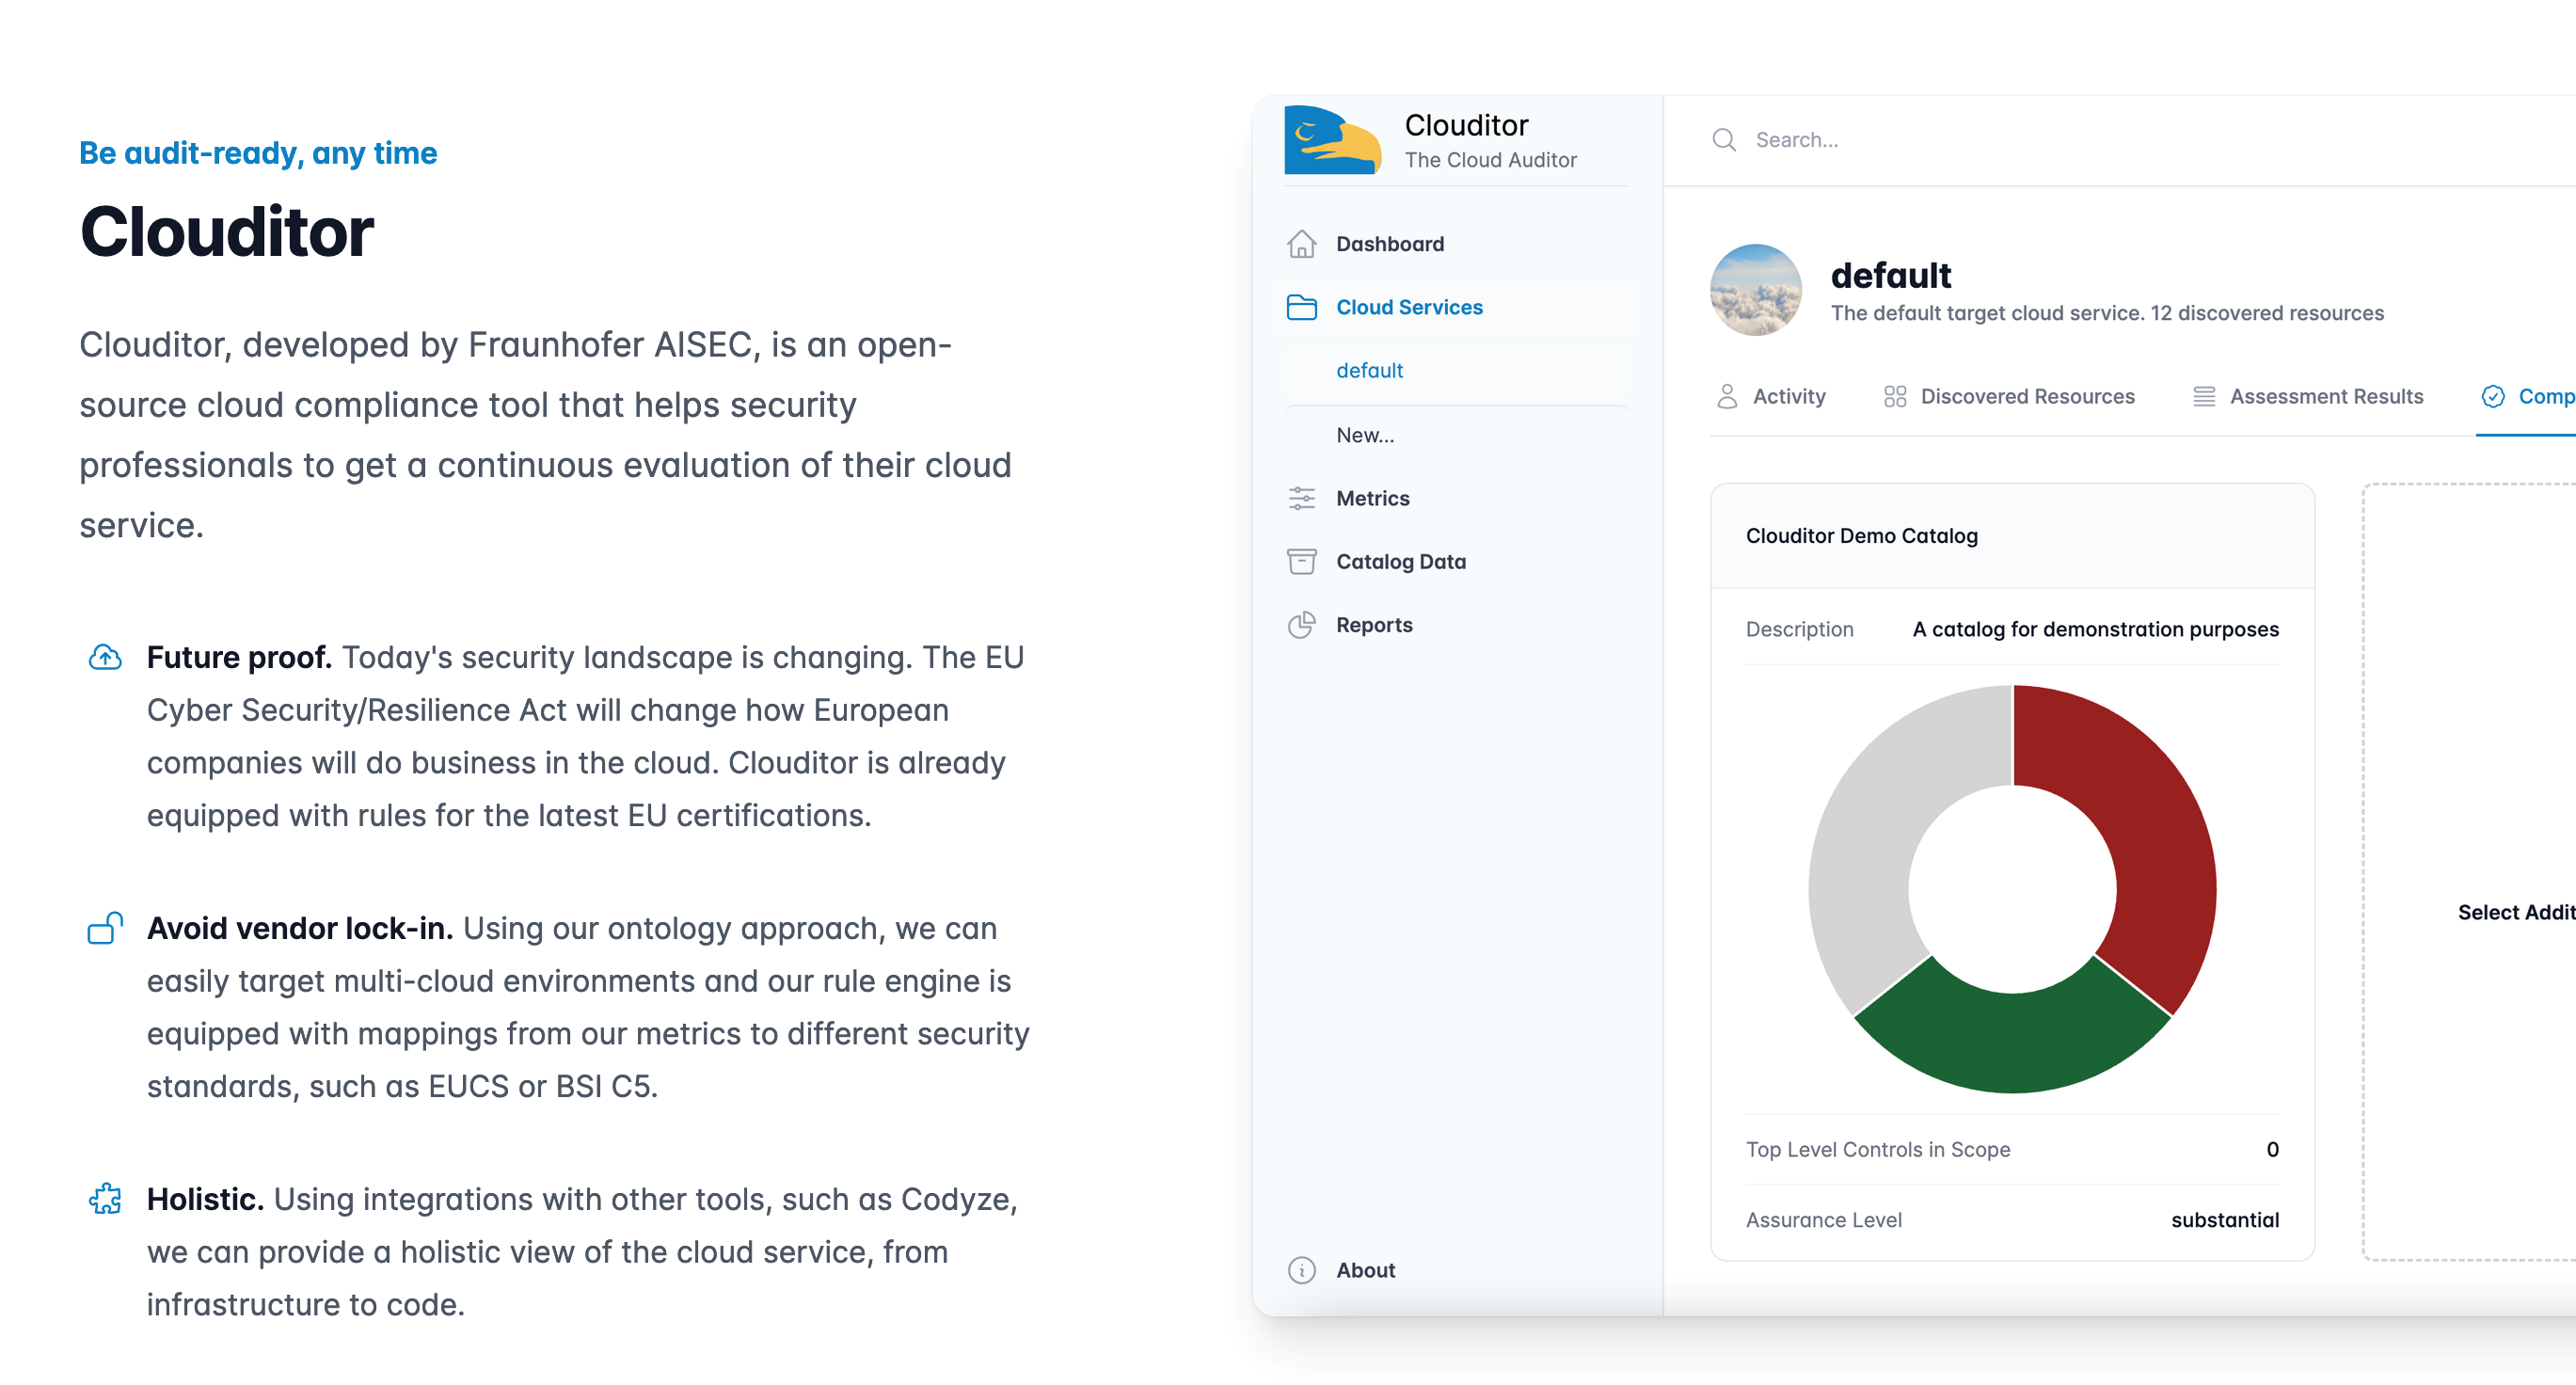Click 'Be audit-ready, any time' tagline
Viewport: 2576px width, 1385px height.
coord(258,153)
